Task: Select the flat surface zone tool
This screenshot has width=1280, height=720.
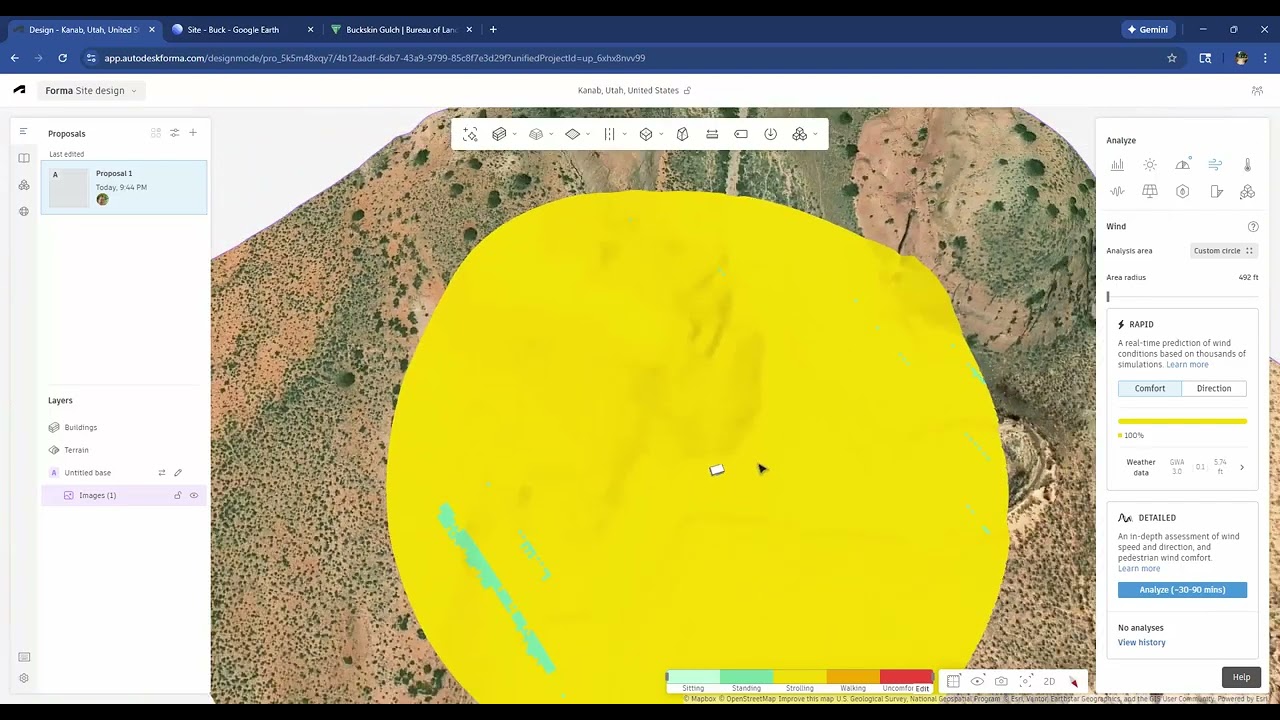Action: pos(572,134)
